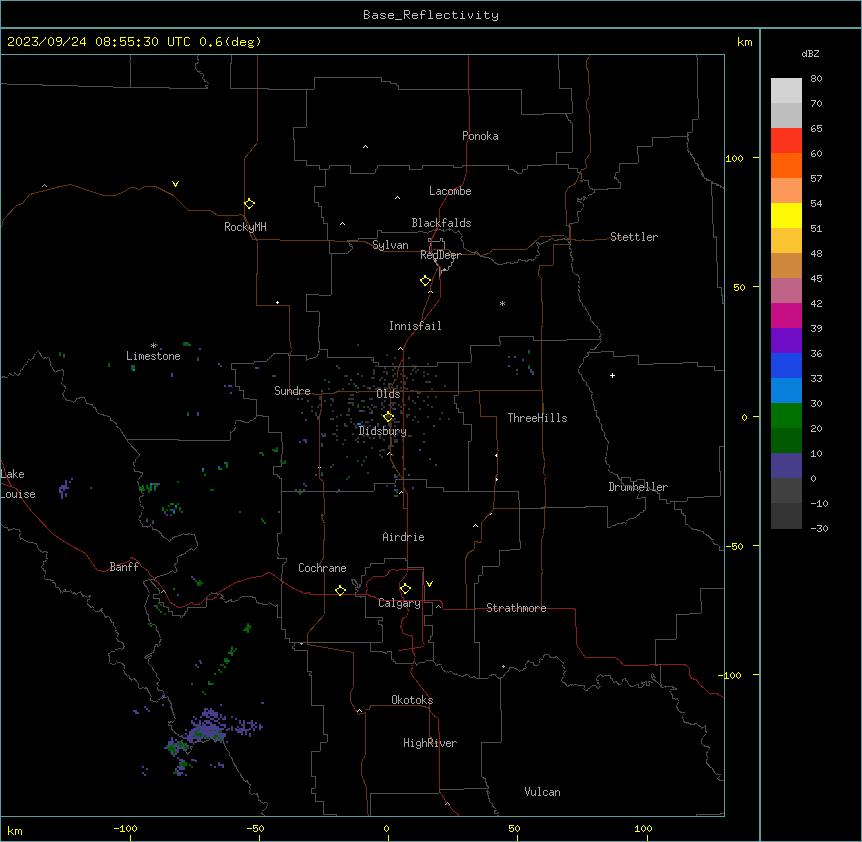Select the Olds city label
This screenshot has height=842, width=862.
point(388,394)
